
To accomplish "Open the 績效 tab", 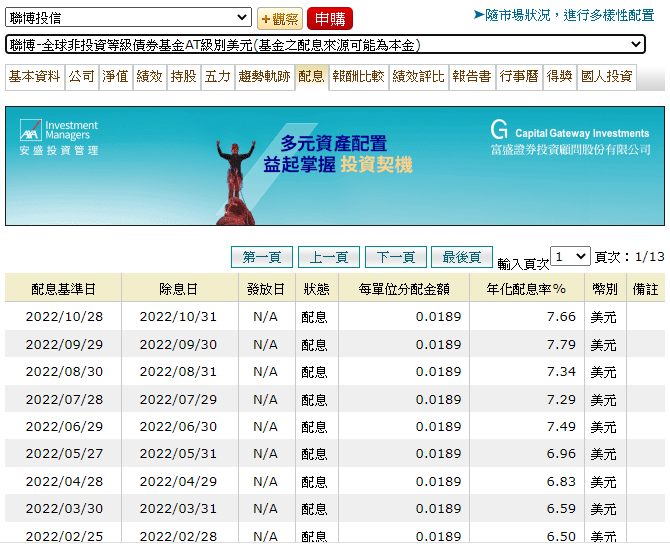I will (x=150, y=77).
